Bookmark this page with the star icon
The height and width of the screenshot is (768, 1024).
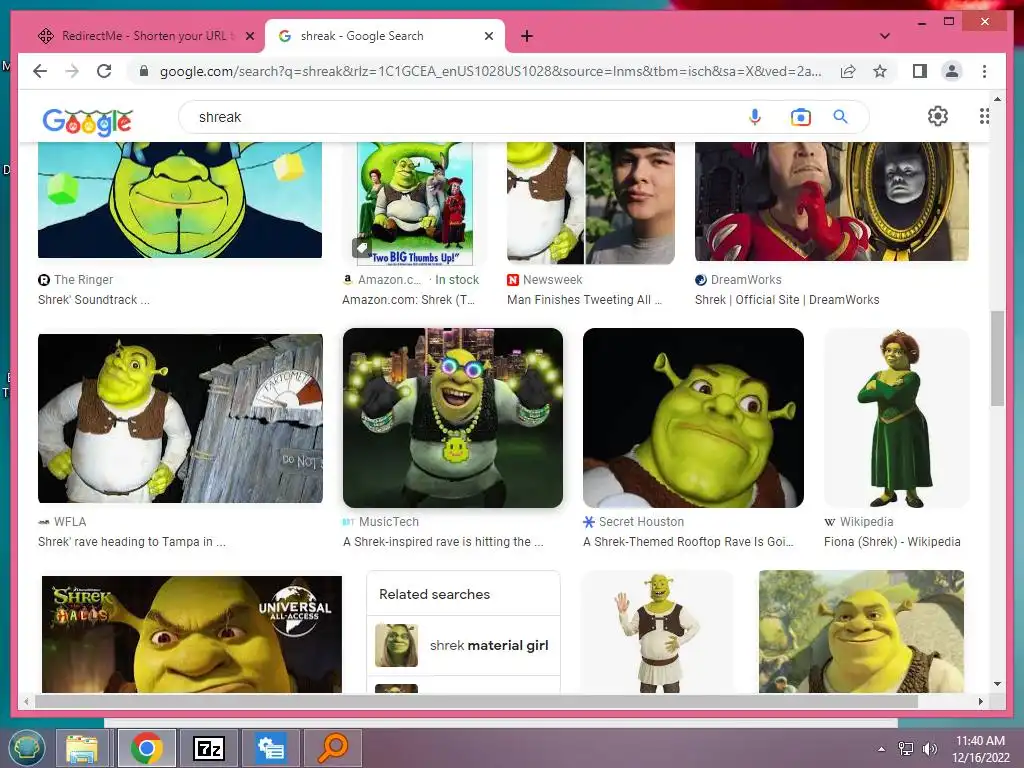coord(880,71)
